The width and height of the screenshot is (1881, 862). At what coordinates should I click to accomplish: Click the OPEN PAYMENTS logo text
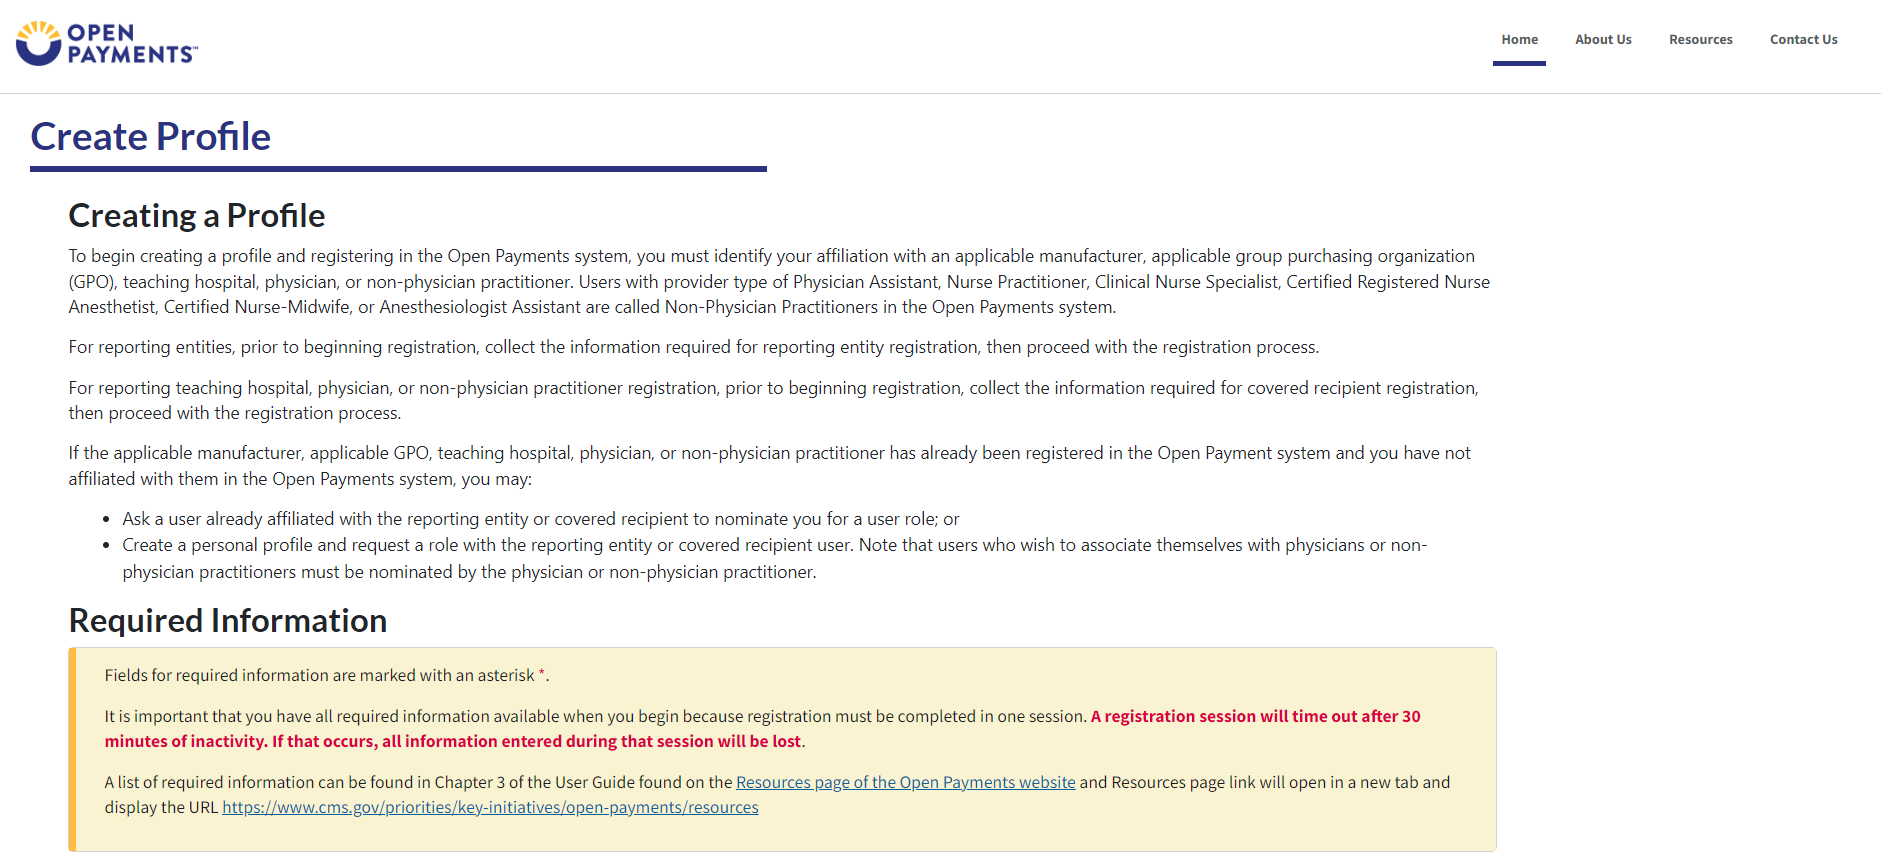click(131, 44)
